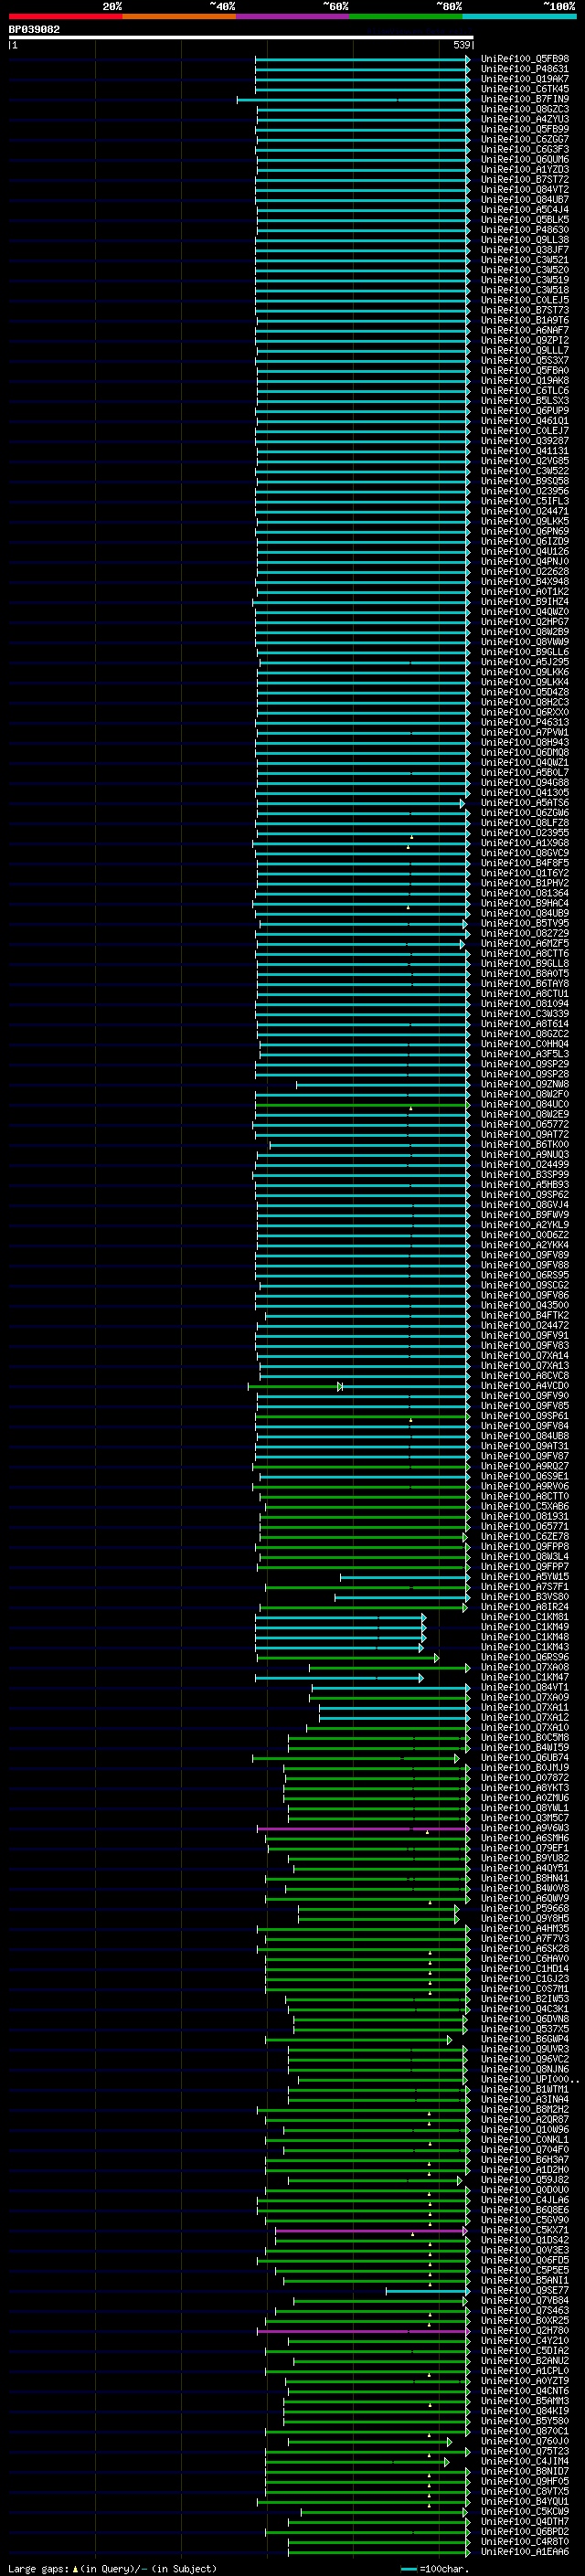The image size is (585, 2576).
Task: Click the UniRef100_A4ZYU3 label
Action: pyautogui.click(x=524, y=119)
